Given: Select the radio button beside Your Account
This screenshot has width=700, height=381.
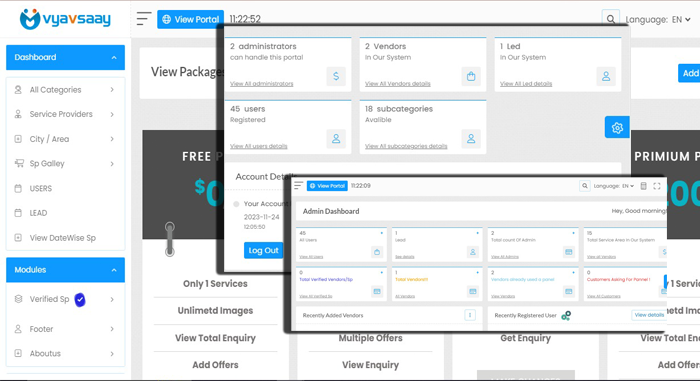Looking at the screenshot, I should pyautogui.click(x=236, y=204).
